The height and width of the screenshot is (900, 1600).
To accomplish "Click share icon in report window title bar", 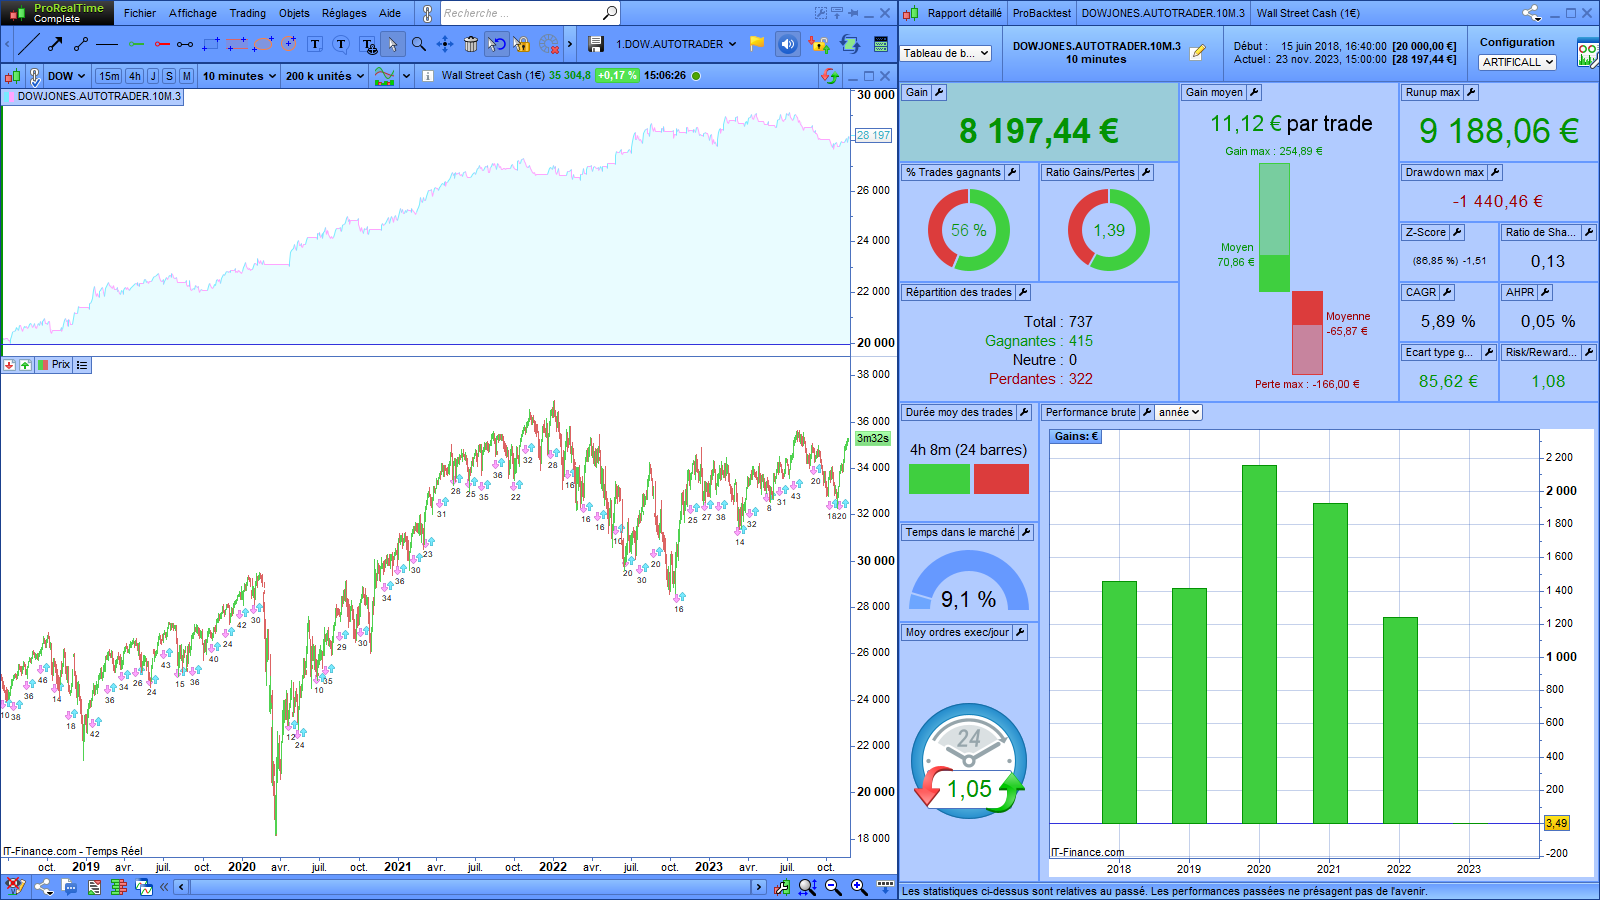I will click(1531, 13).
